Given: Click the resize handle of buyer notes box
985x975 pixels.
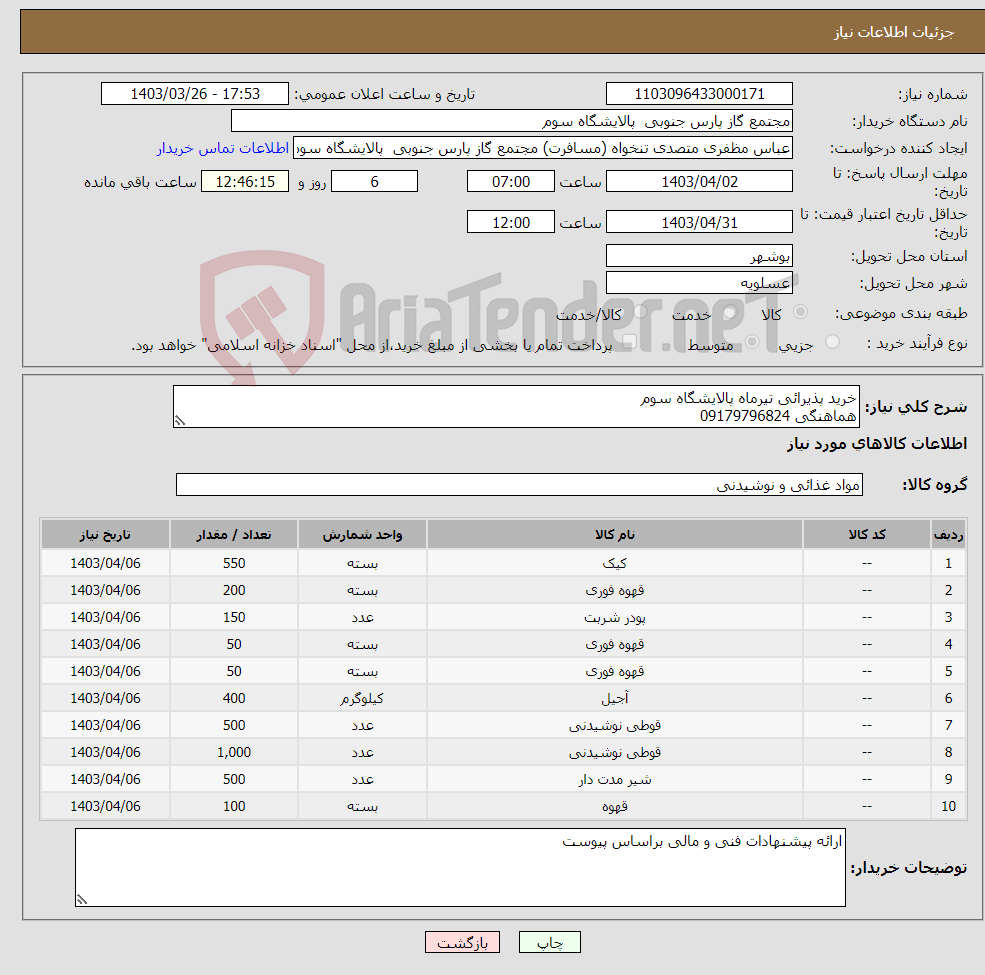Looking at the screenshot, I should (82, 900).
